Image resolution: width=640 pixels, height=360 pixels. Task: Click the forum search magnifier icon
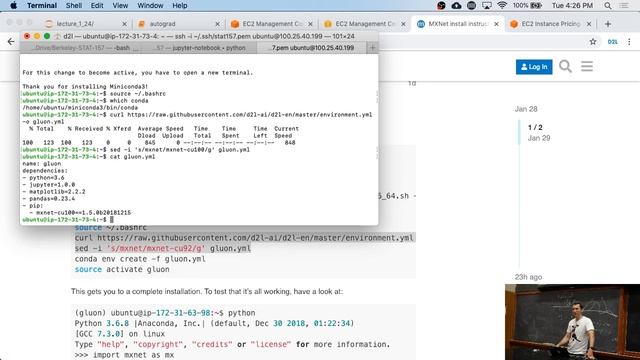point(565,66)
